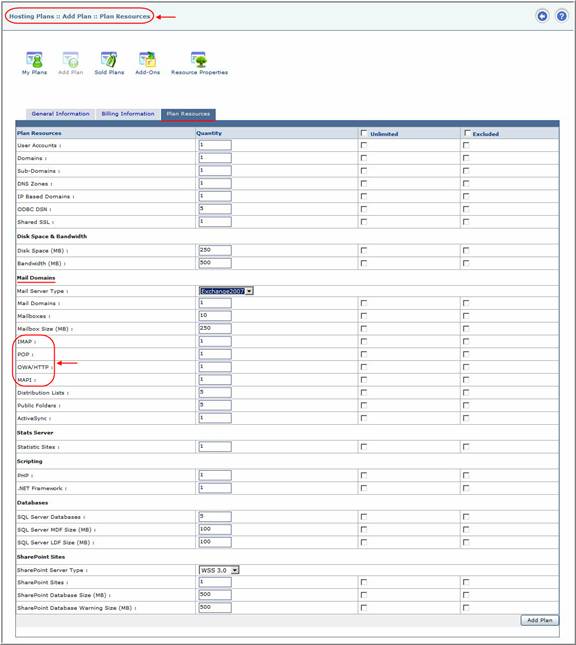Click the Bandwidth (MB) quantity field

click(x=215, y=263)
